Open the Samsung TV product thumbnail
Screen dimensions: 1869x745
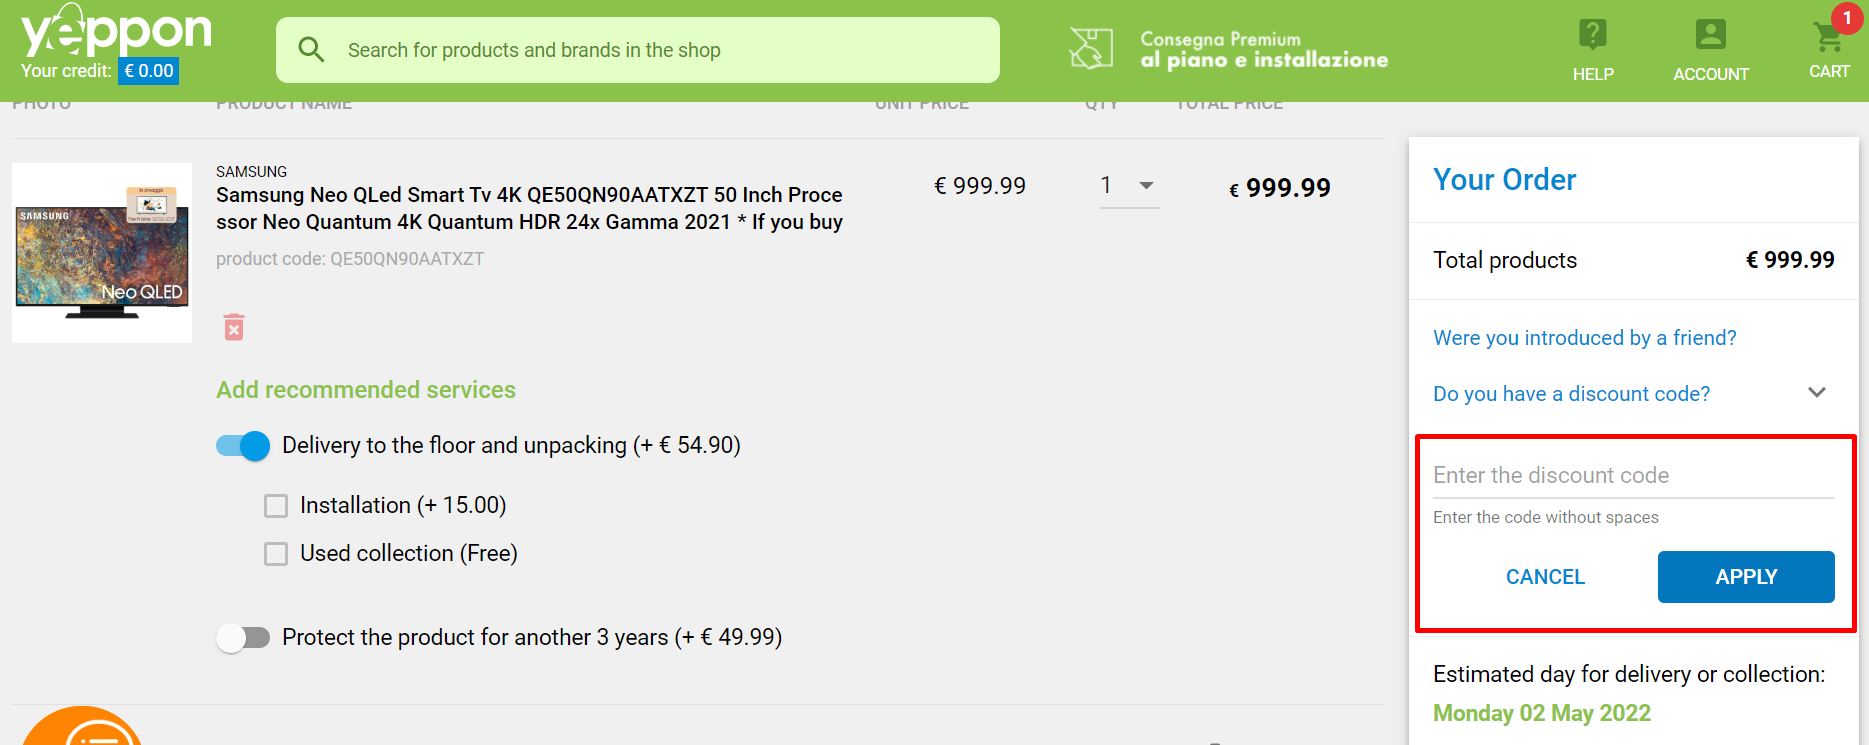102,253
